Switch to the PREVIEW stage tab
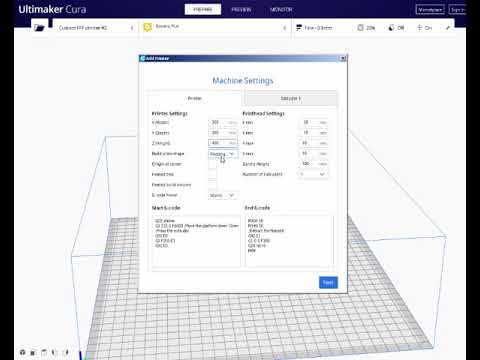480x360 pixels. (241, 10)
